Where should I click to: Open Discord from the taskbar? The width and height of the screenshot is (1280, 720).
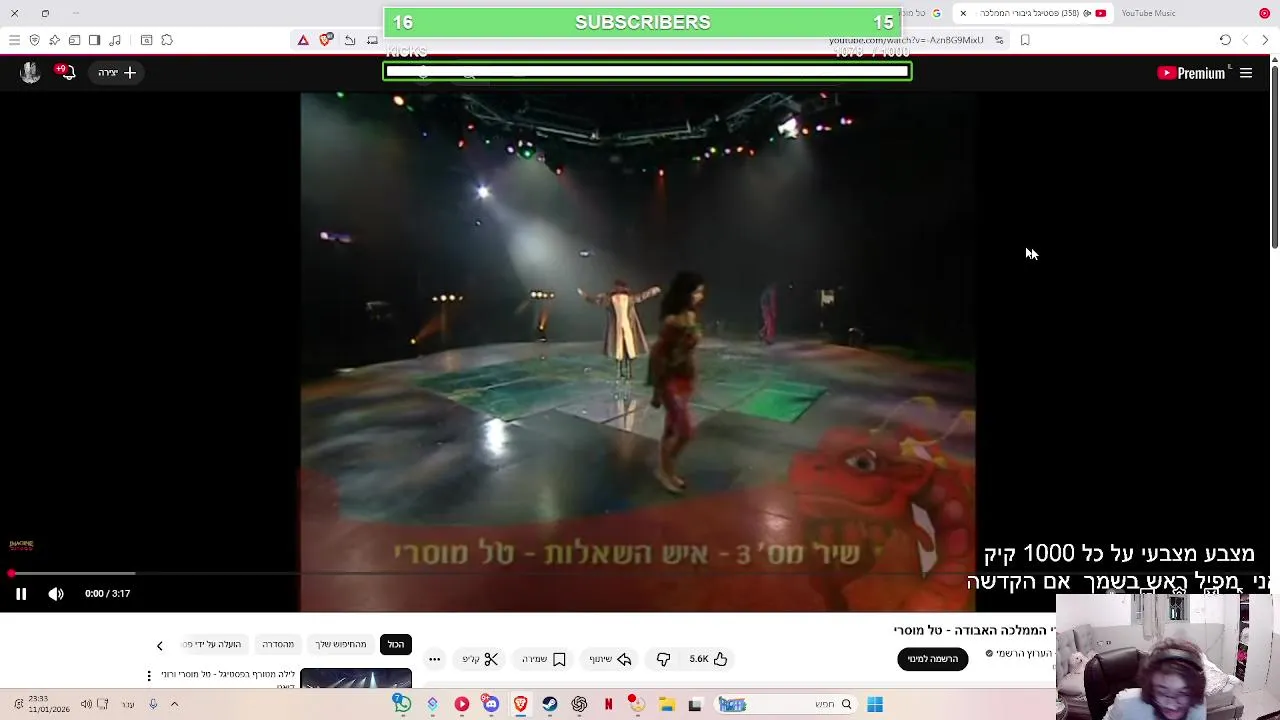coord(491,704)
